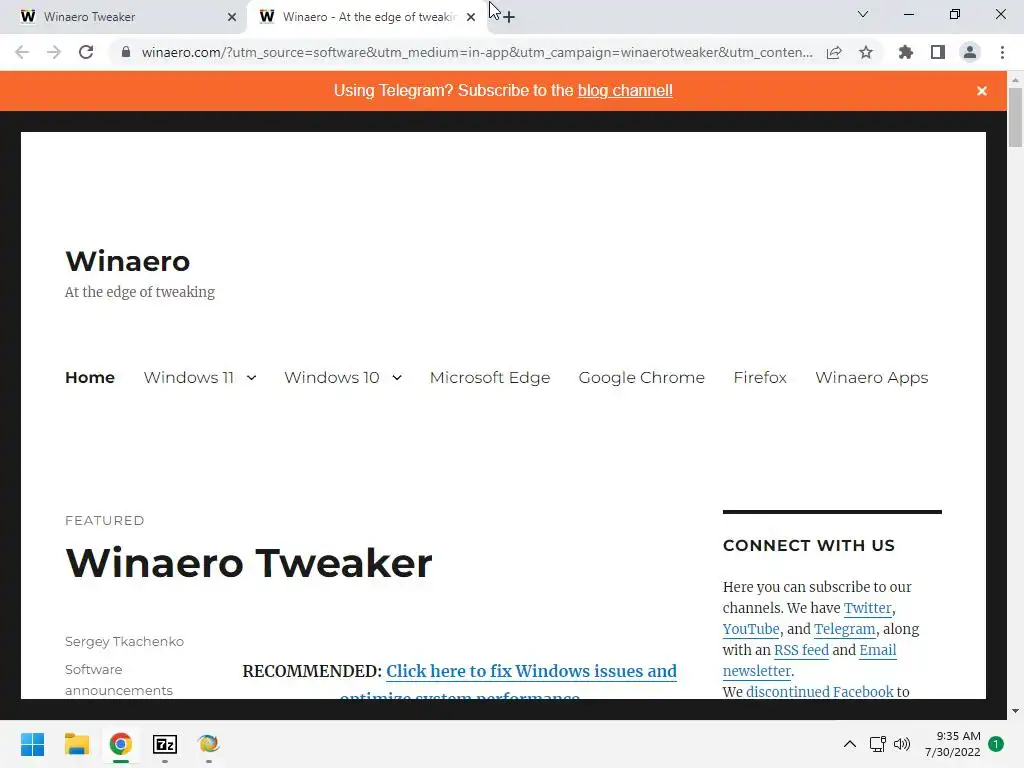1024x768 pixels.
Task: Open the Home menu item
Action: (90, 377)
